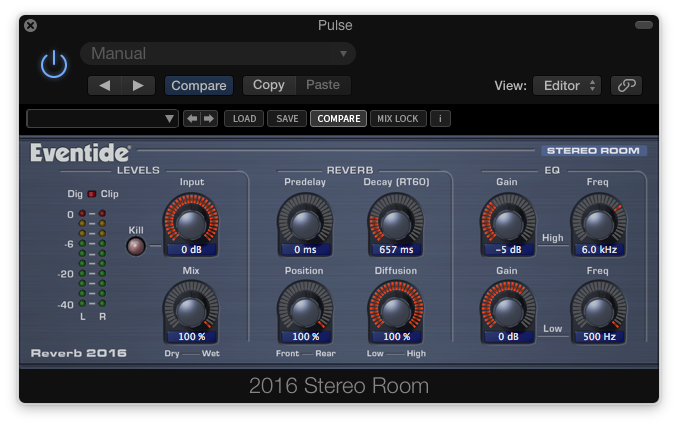Screen dimensions: 678x426
Task: Select the -5 dB high gain field
Action: click(508, 250)
